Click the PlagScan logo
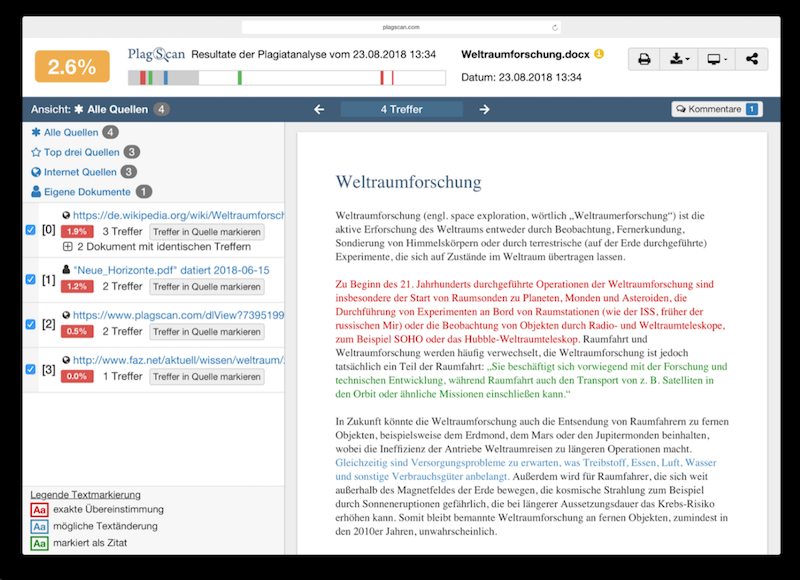The width and height of the screenshot is (800, 580). (x=156, y=54)
